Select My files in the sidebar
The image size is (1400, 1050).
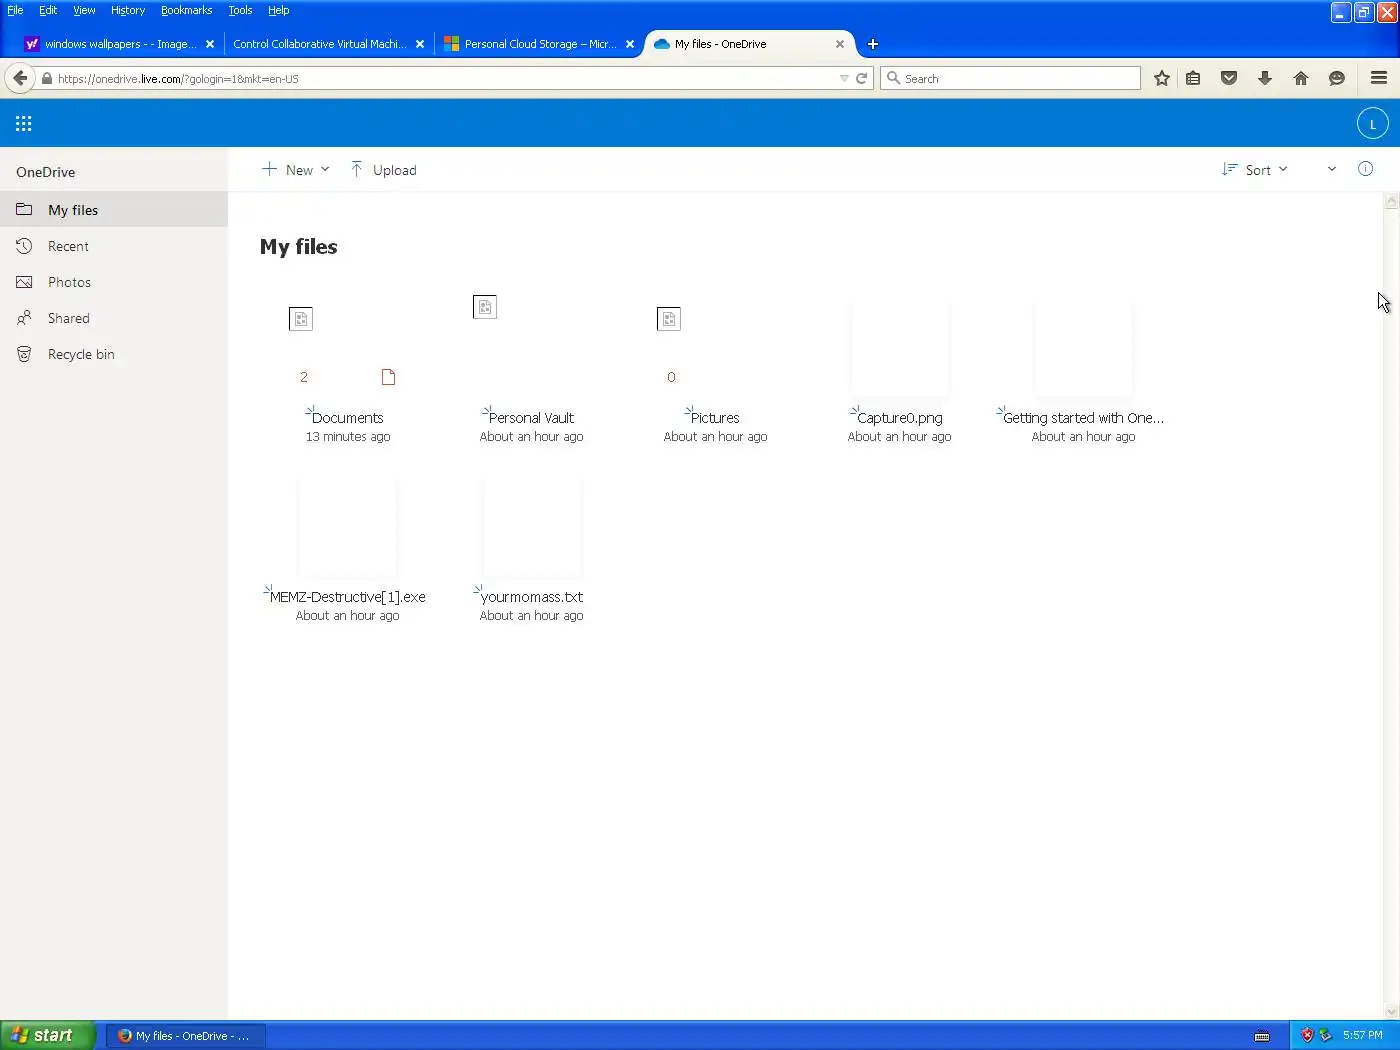click(x=114, y=210)
